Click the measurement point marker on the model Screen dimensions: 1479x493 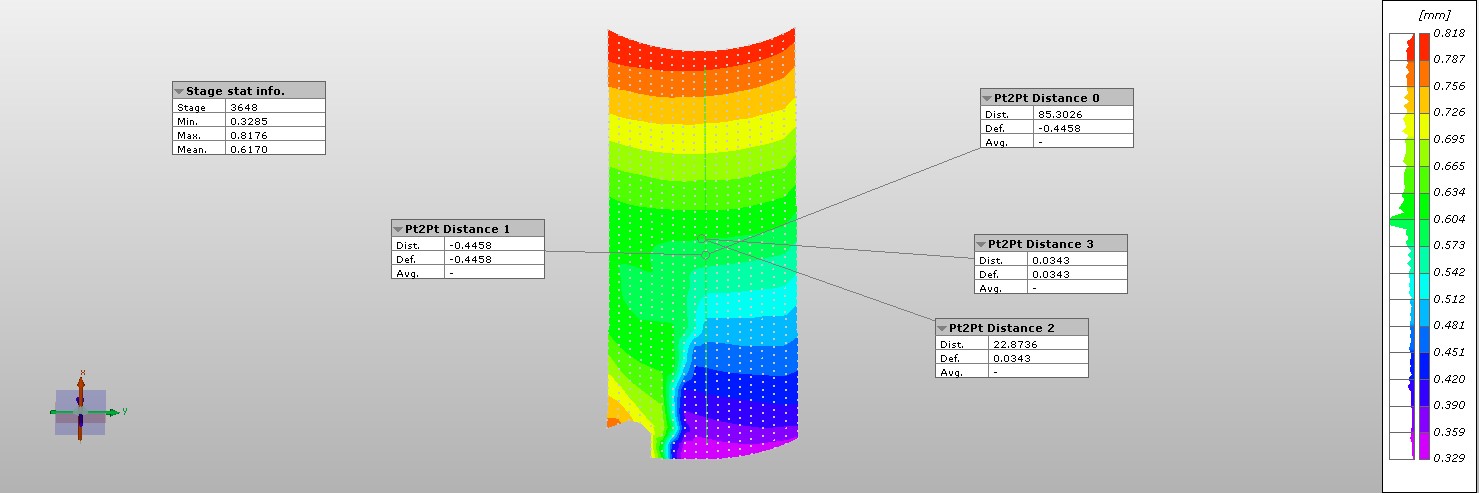705,255
